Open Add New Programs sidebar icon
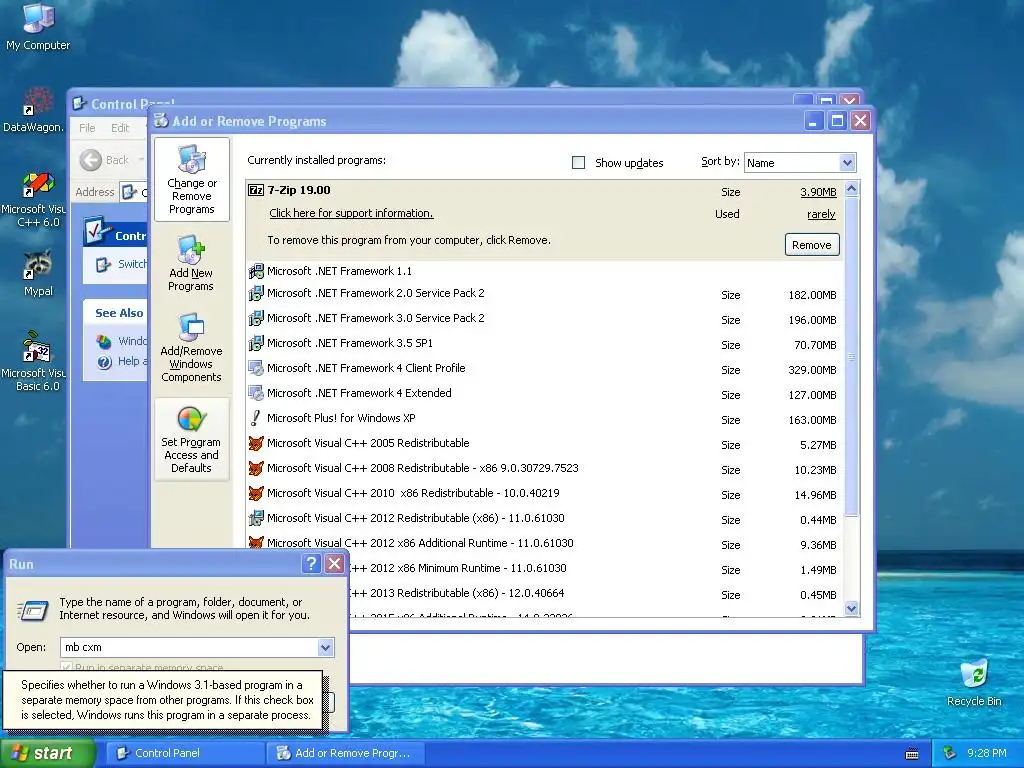This screenshot has height=768, width=1024. [x=191, y=263]
